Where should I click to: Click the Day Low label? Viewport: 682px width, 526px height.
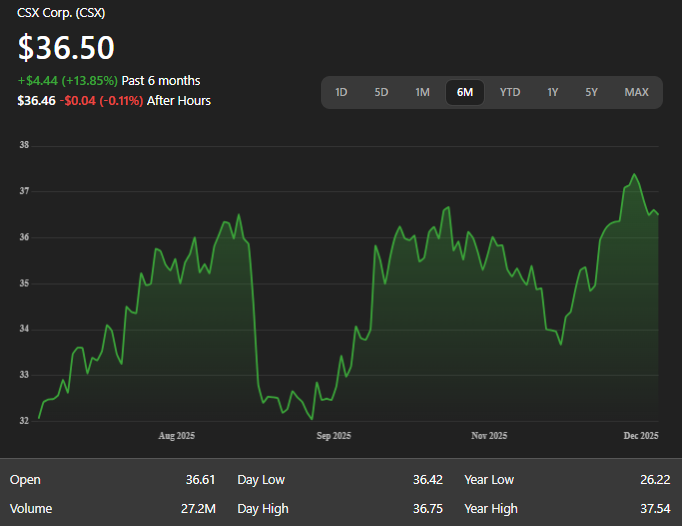(x=261, y=479)
